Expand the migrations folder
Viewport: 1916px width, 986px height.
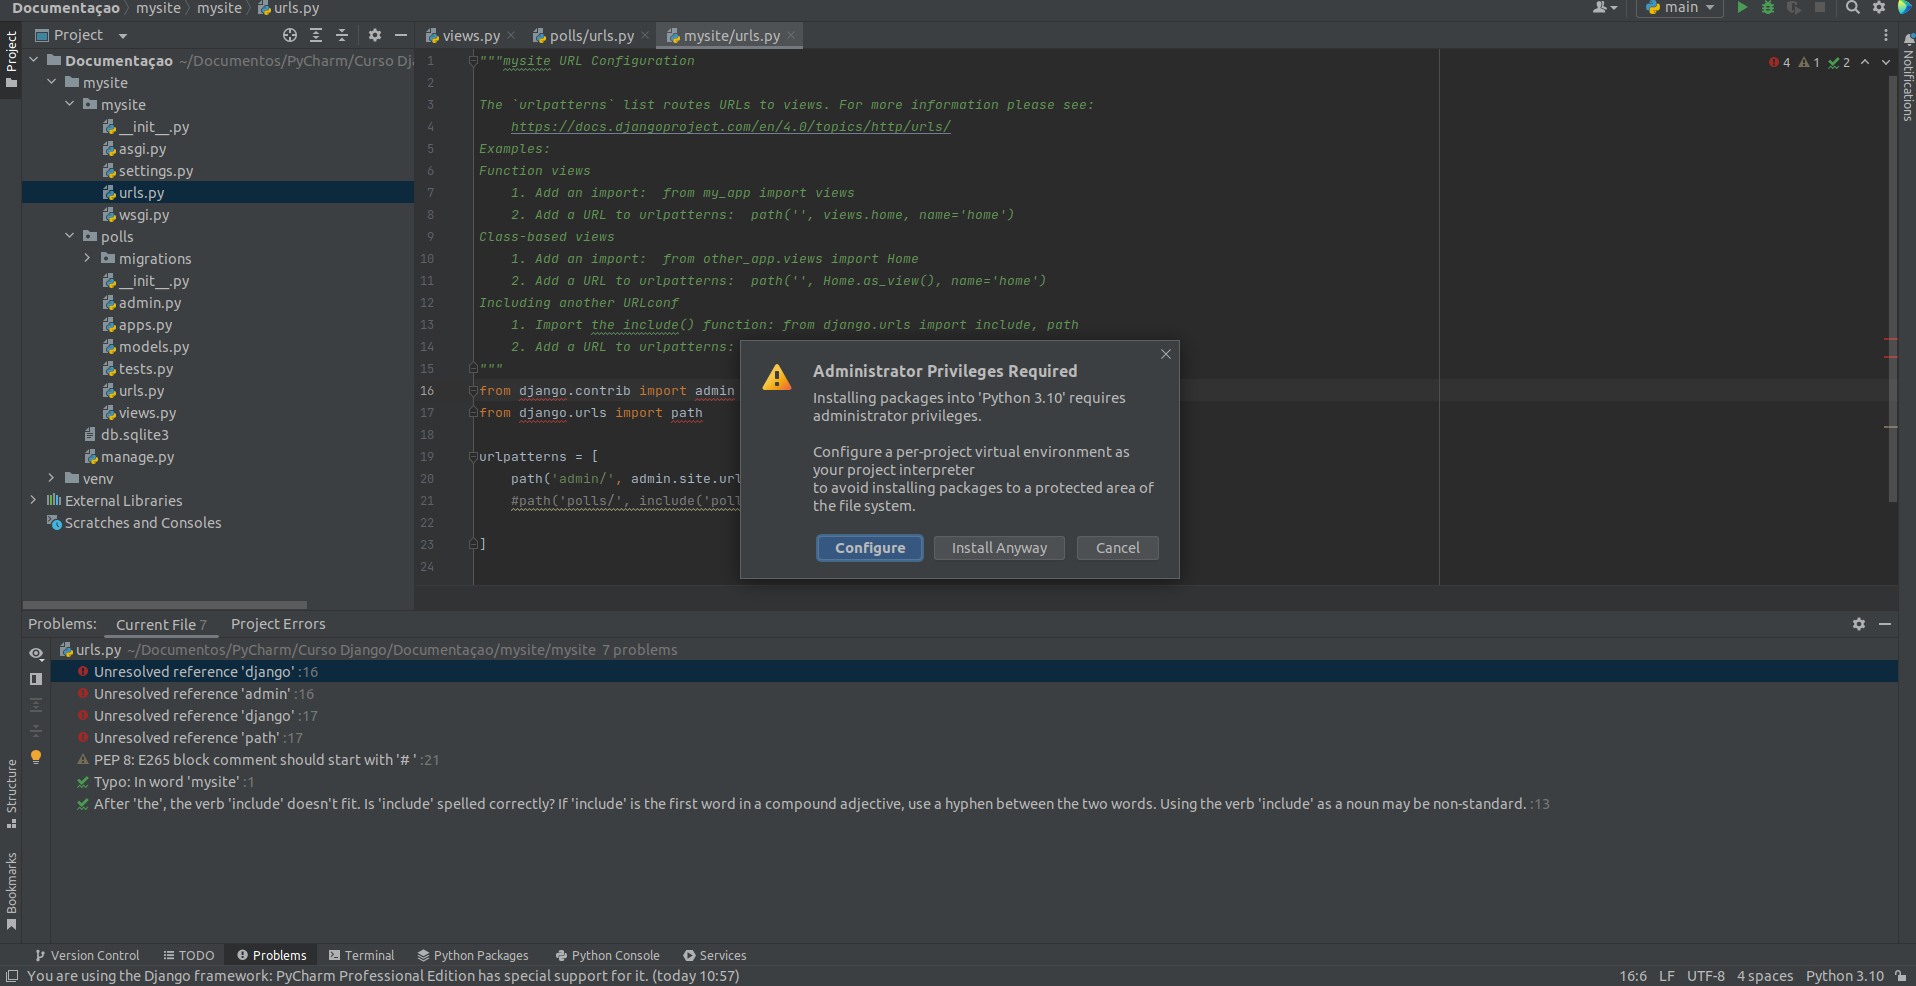[x=88, y=258]
